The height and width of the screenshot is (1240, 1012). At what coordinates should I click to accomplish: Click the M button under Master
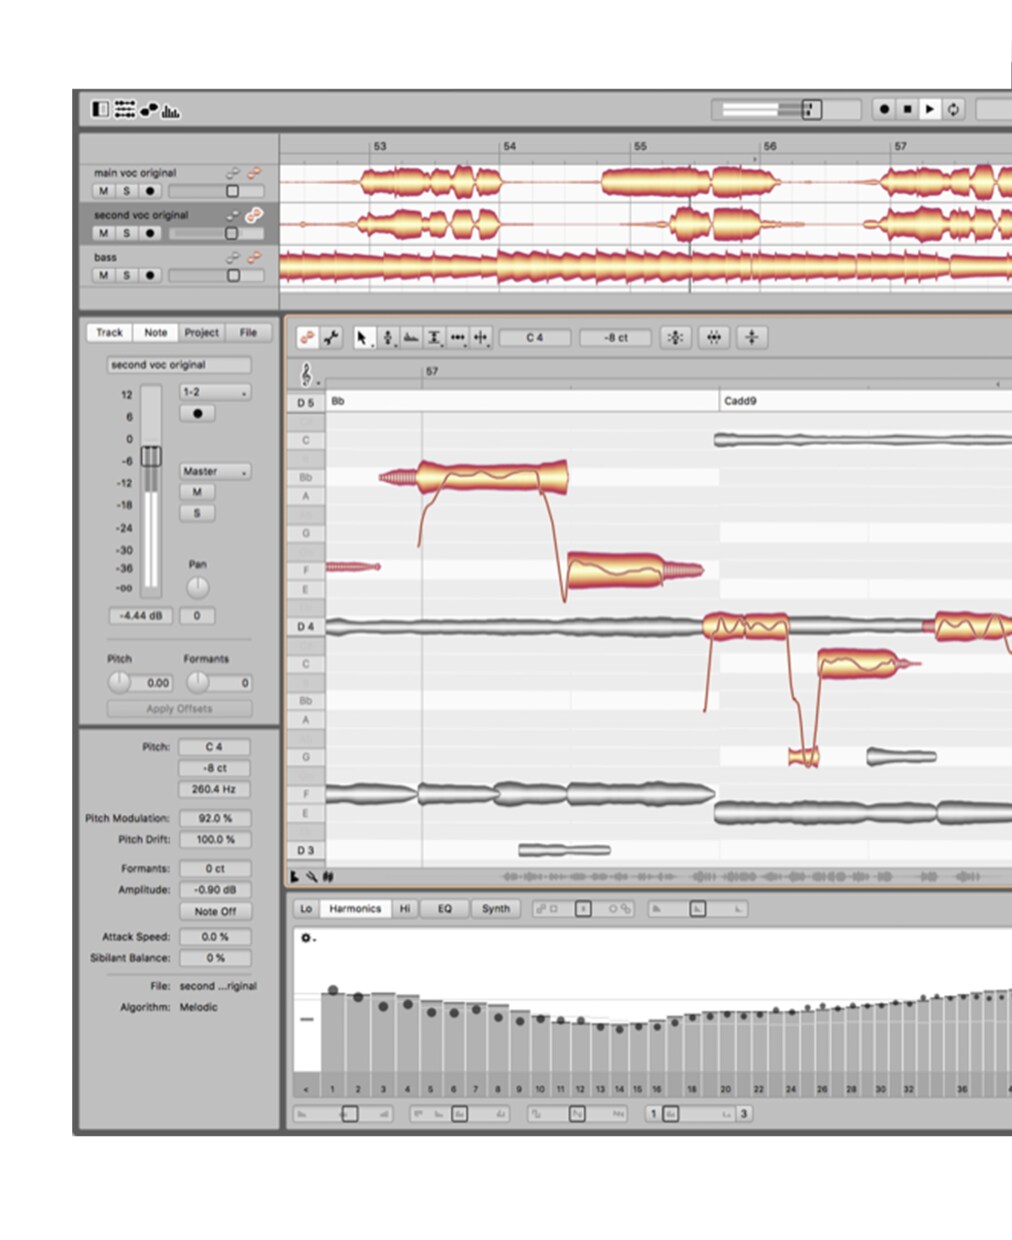[x=197, y=492]
